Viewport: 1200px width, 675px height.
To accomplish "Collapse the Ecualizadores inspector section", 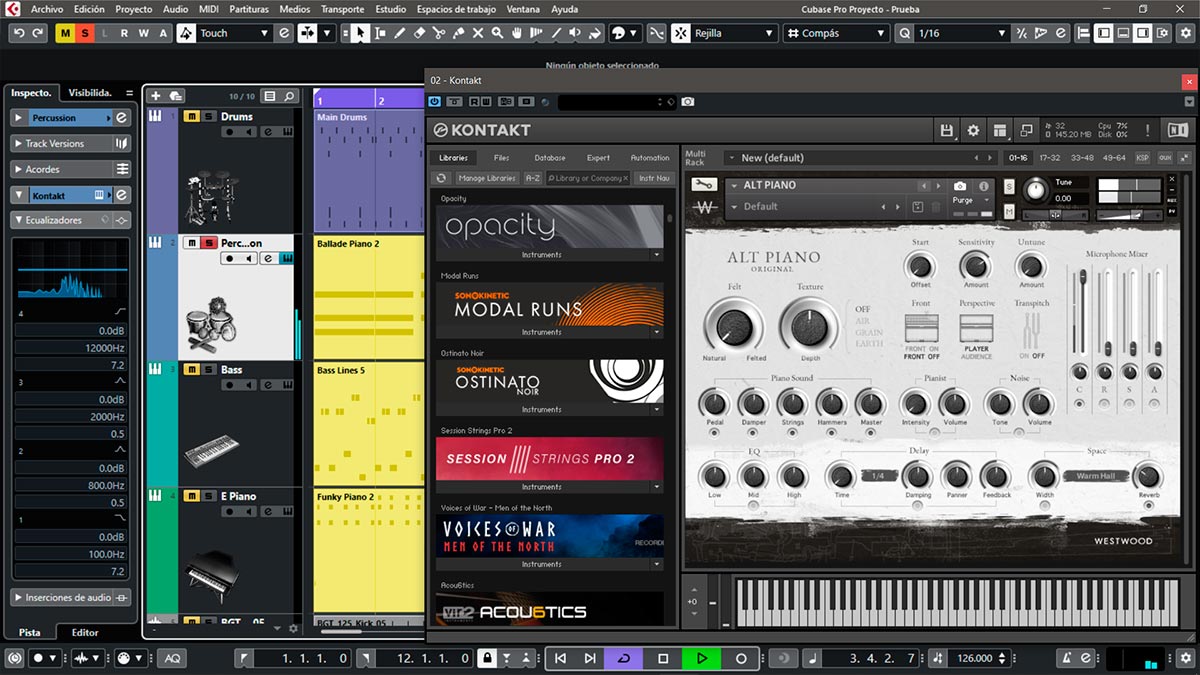I will tap(18, 219).
